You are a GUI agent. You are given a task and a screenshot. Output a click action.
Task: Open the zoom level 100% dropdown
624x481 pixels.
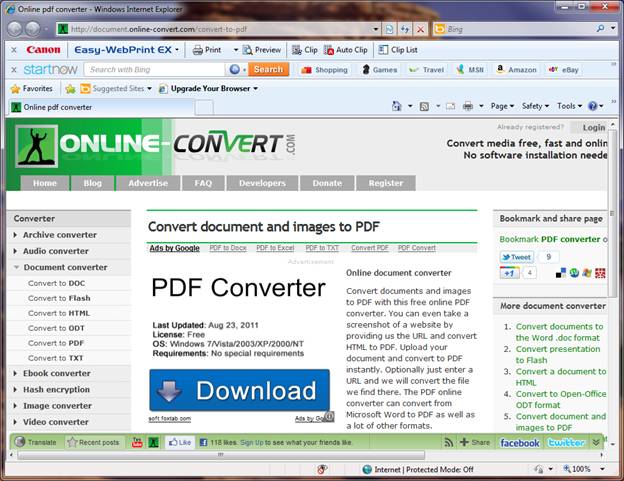[x=603, y=469]
